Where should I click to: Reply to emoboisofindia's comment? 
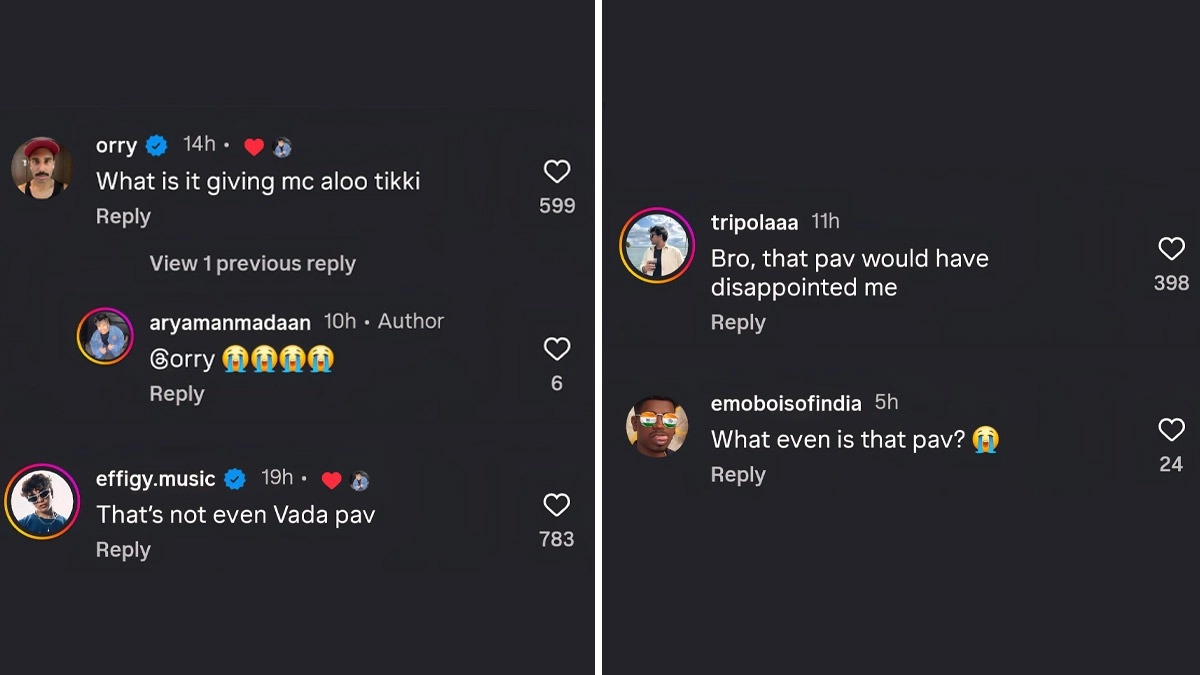tap(738, 475)
